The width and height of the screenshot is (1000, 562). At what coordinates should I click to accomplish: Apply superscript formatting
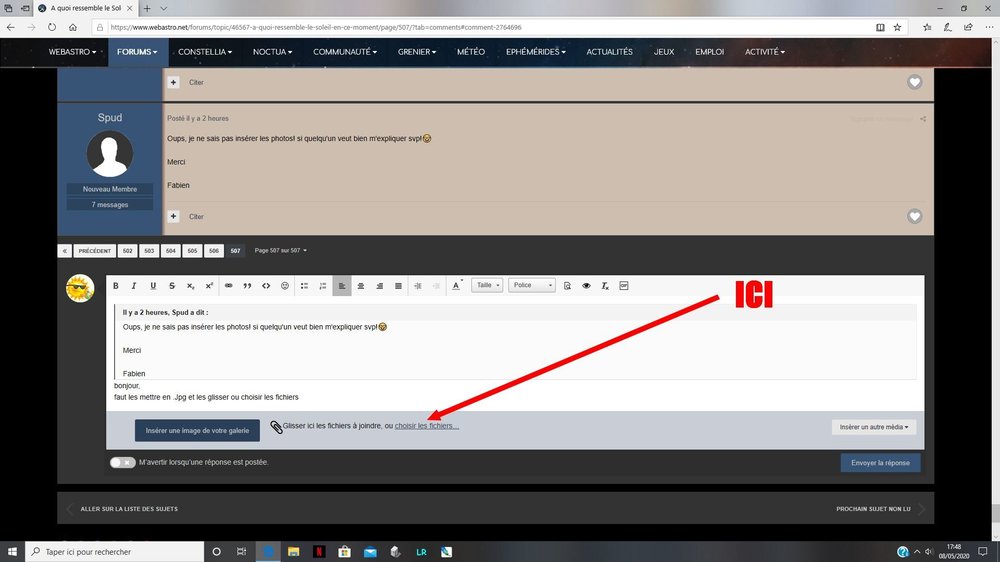[x=209, y=286]
